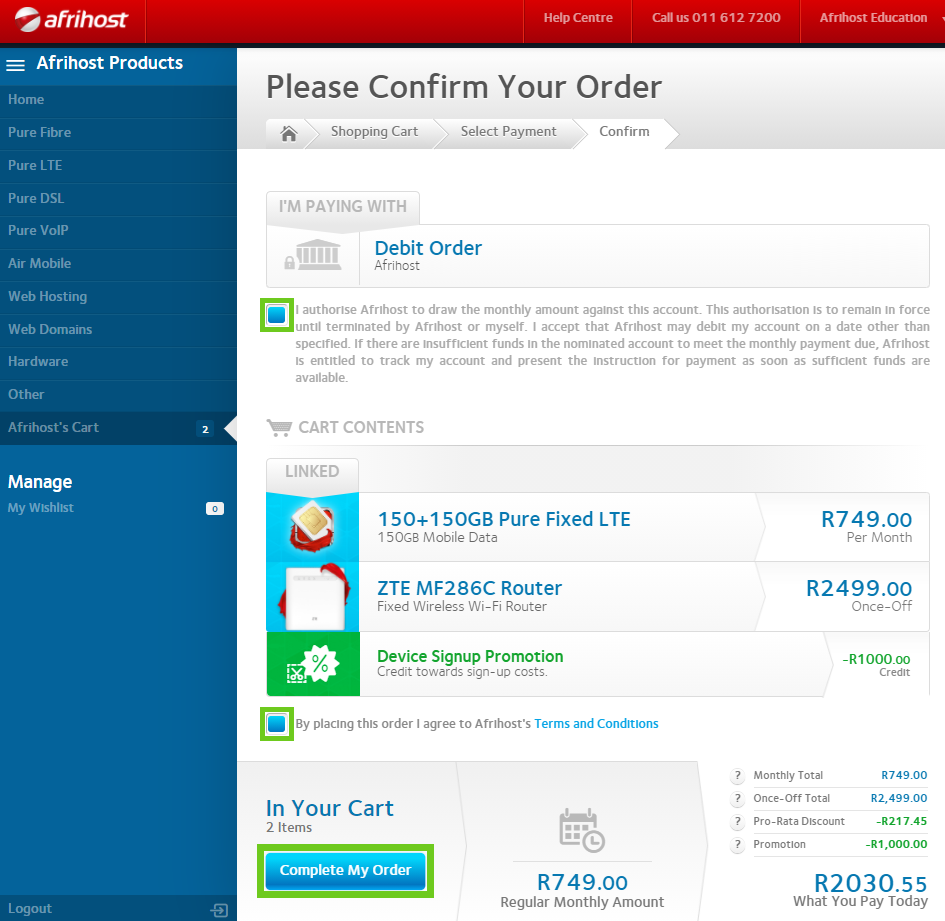
Task: Open Help Centre in top bar
Action: [x=578, y=18]
